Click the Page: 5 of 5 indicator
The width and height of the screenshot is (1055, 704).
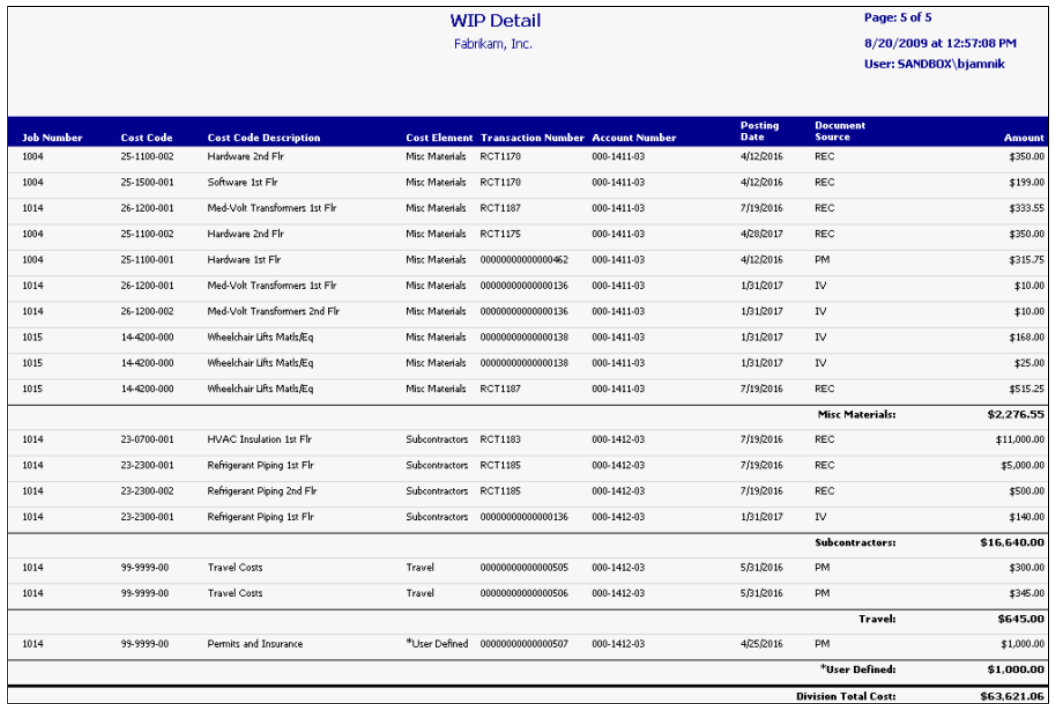point(899,17)
